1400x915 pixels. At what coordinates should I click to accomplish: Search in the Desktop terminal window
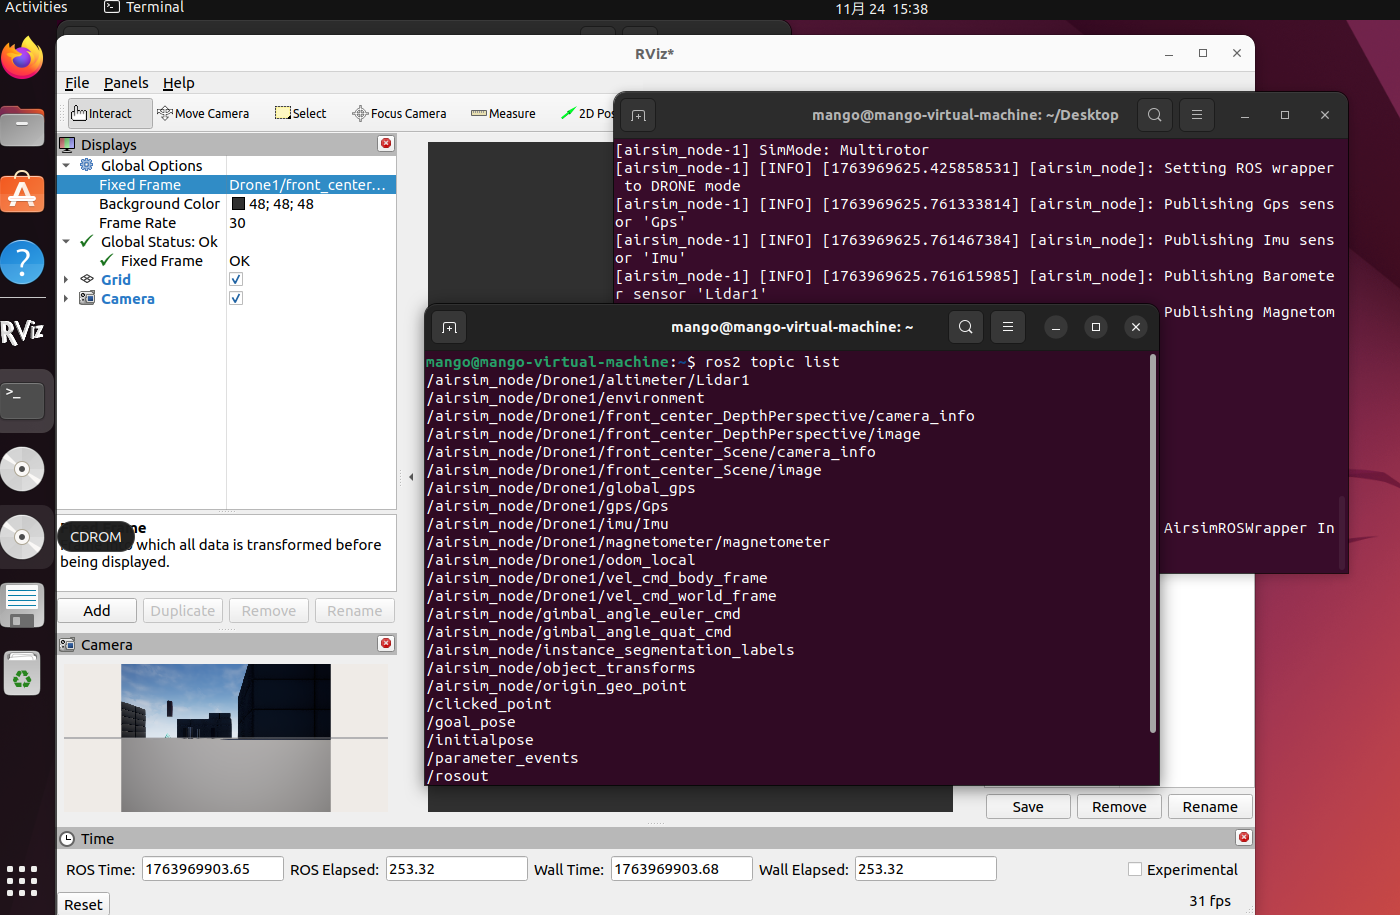1154,115
